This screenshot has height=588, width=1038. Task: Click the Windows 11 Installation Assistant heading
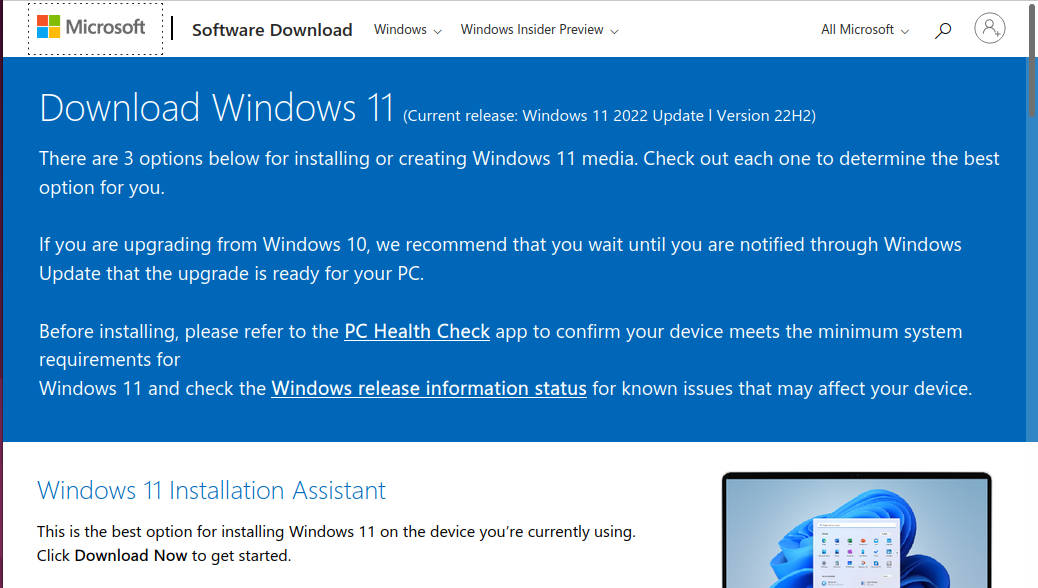211,490
